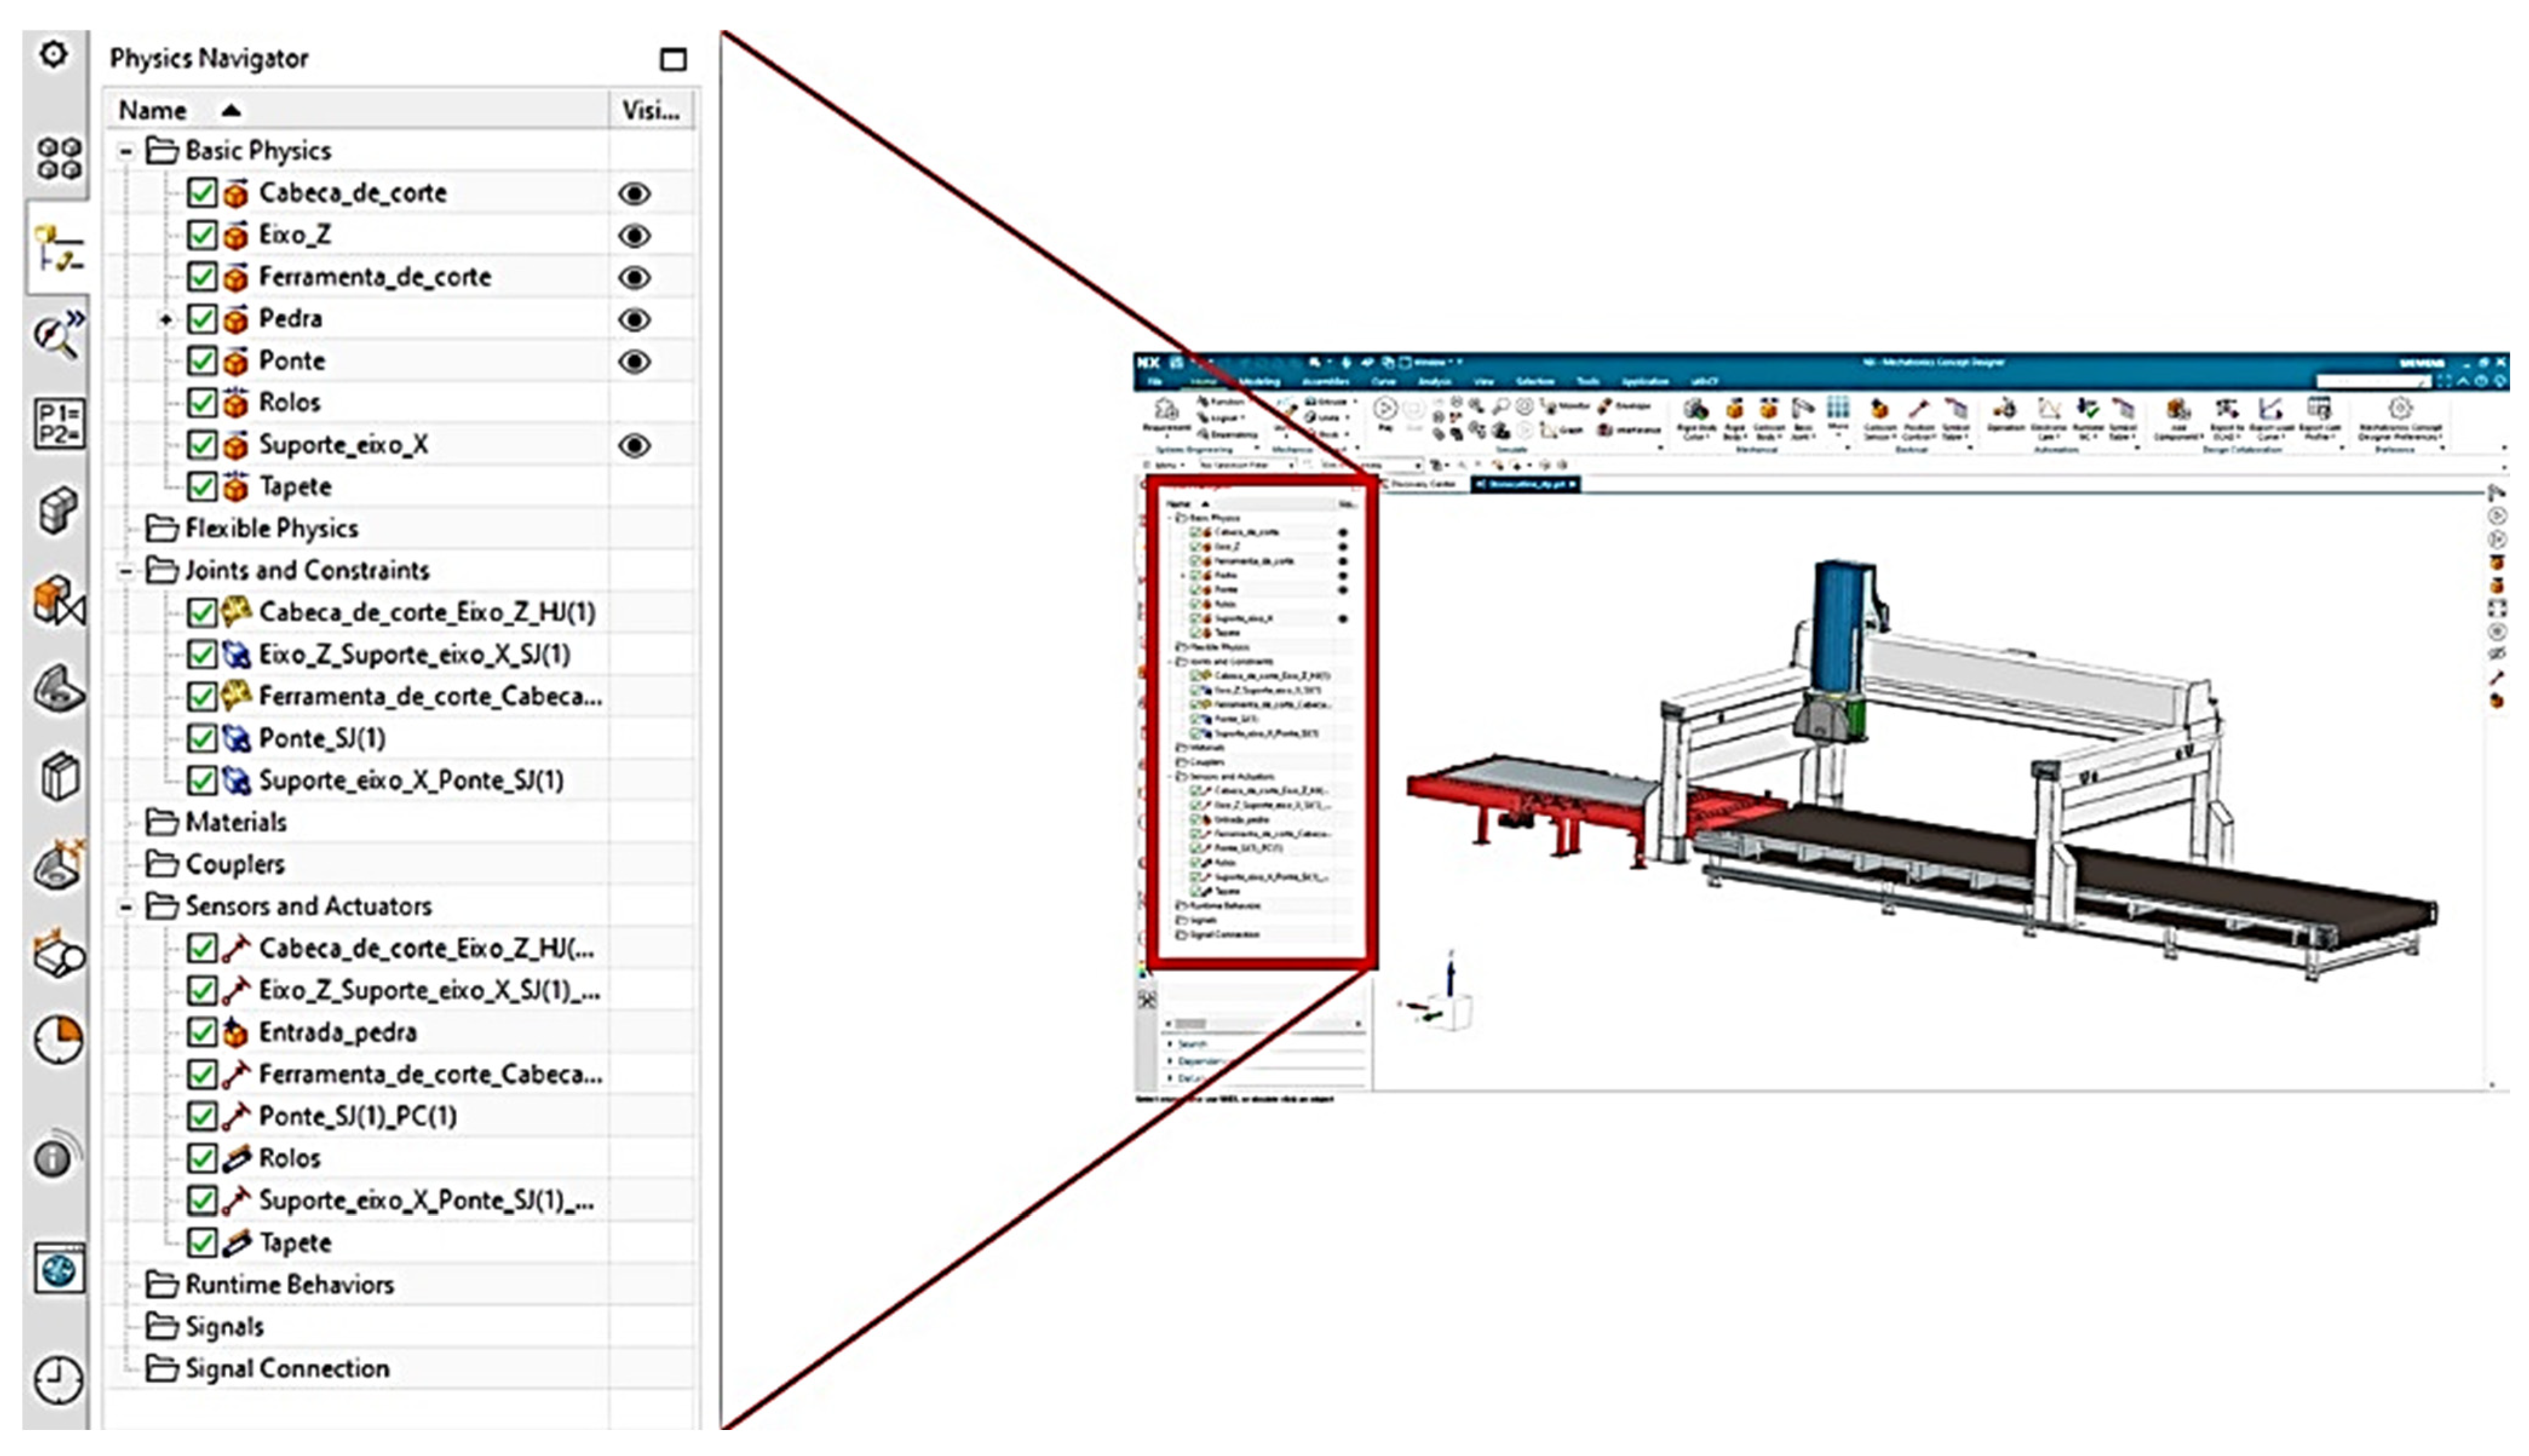Uncheck the Cabeca_de_corte rigid body checkbox
The width and height of the screenshot is (2529, 1456).
(x=202, y=193)
